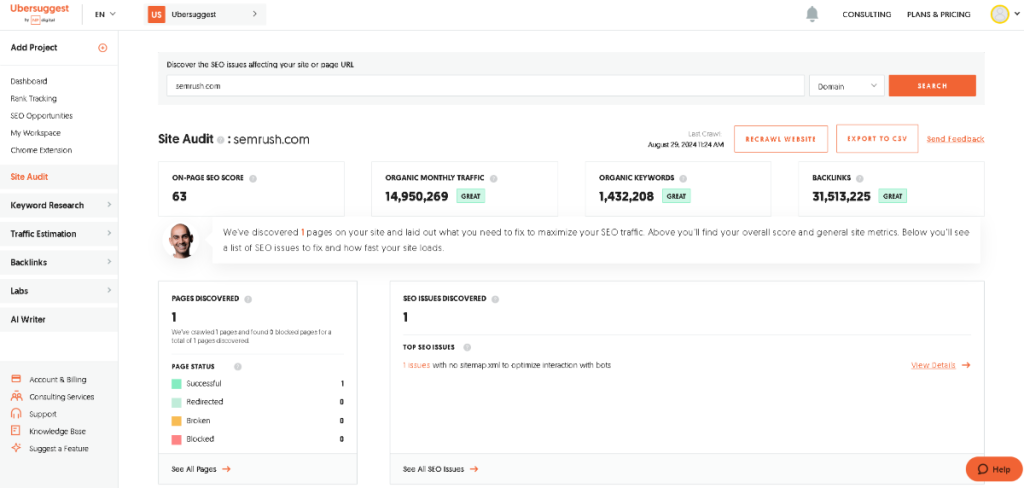Screen dimensions: 1024x488
Task: Click the orange SEARCH button
Action: pos(932,86)
